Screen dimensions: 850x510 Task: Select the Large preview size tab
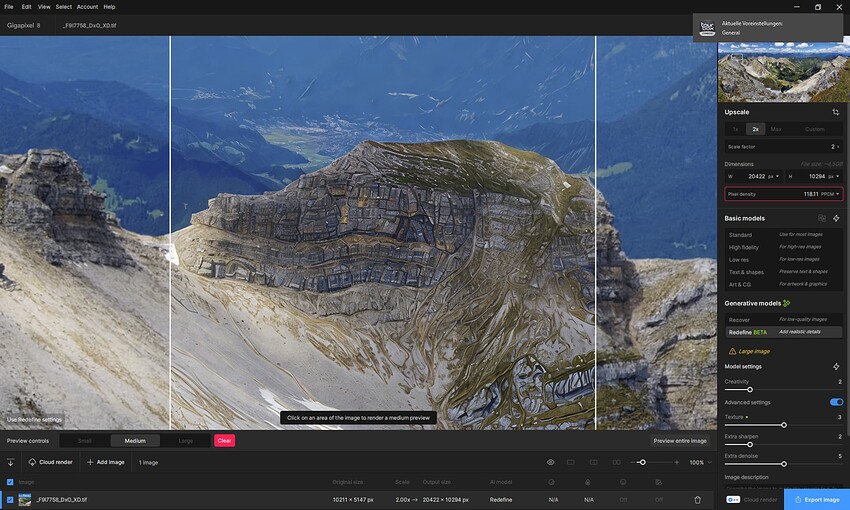point(185,441)
